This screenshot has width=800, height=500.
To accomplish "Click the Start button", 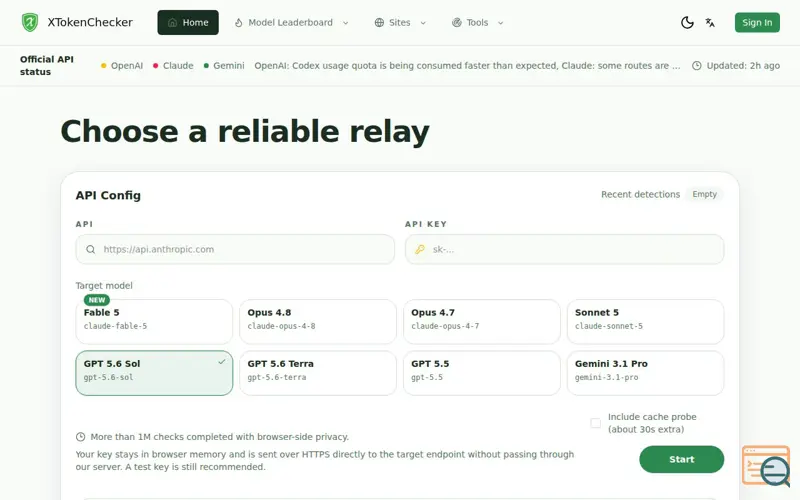I will (681, 459).
